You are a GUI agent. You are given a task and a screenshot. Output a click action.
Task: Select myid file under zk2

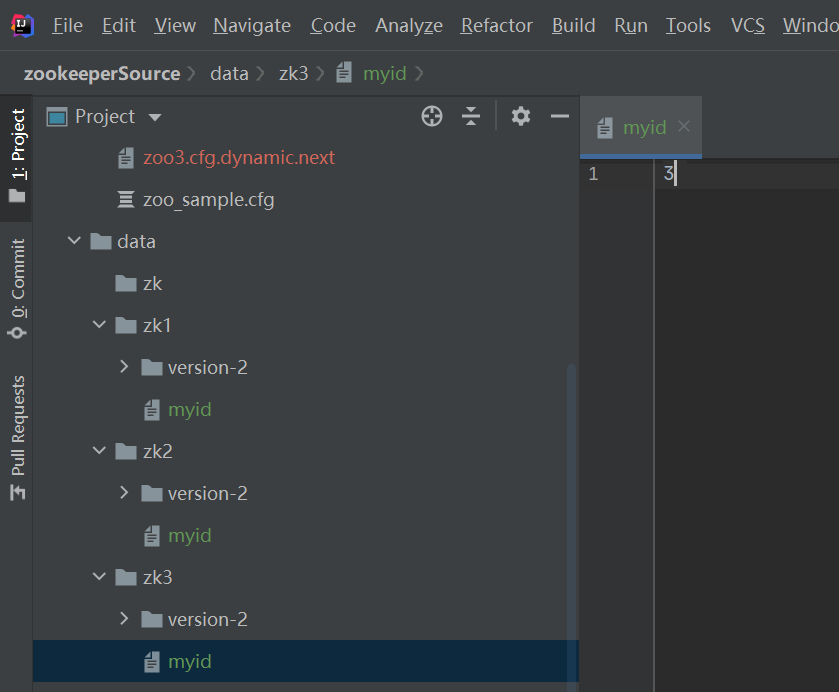190,535
